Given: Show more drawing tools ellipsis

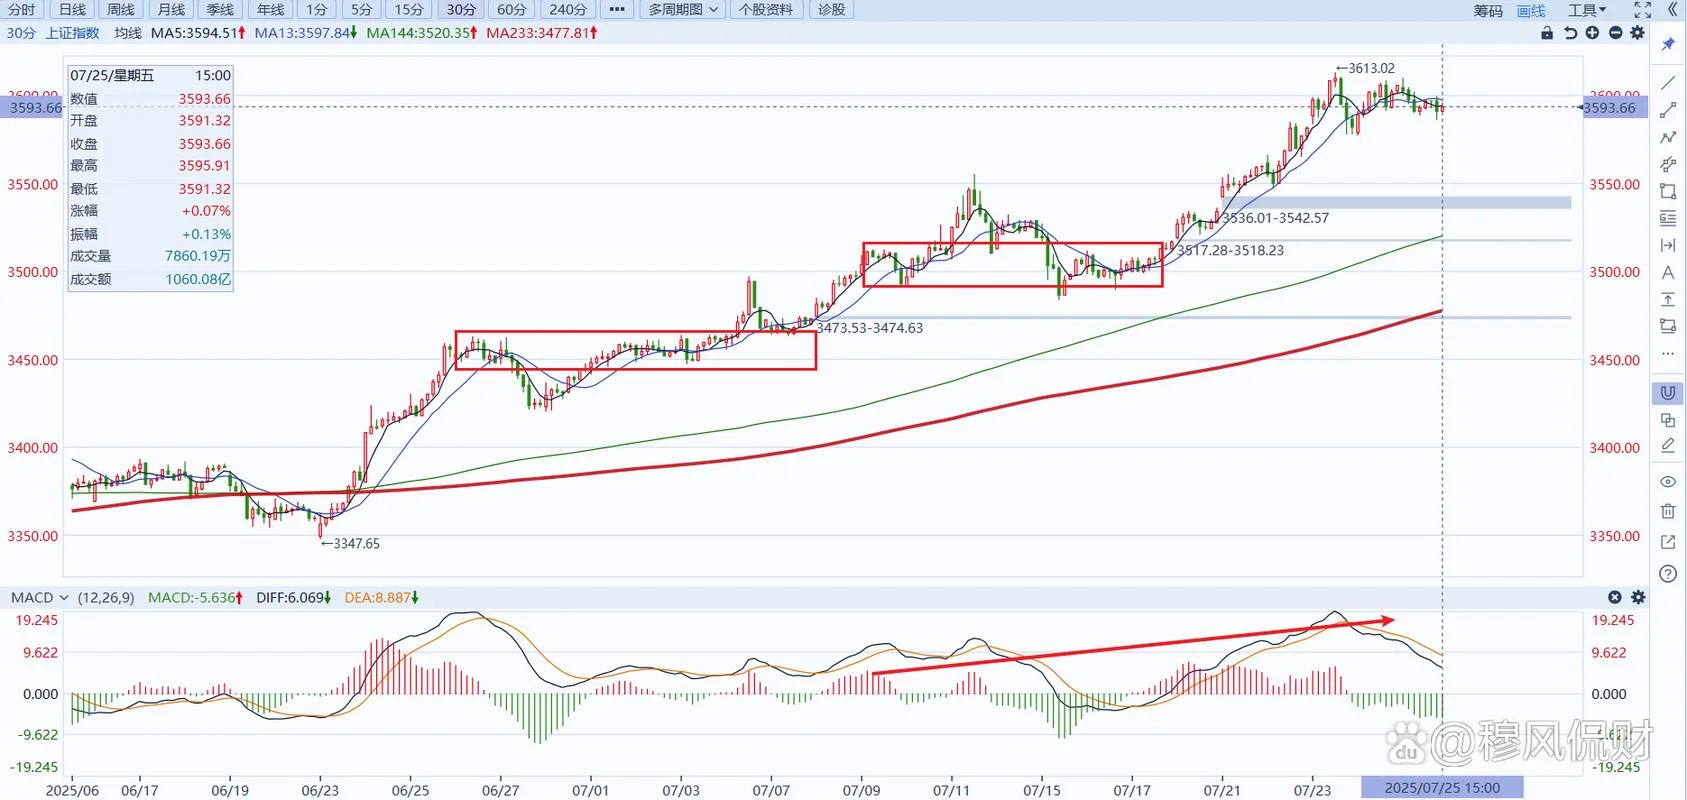Looking at the screenshot, I should click(x=1668, y=353).
